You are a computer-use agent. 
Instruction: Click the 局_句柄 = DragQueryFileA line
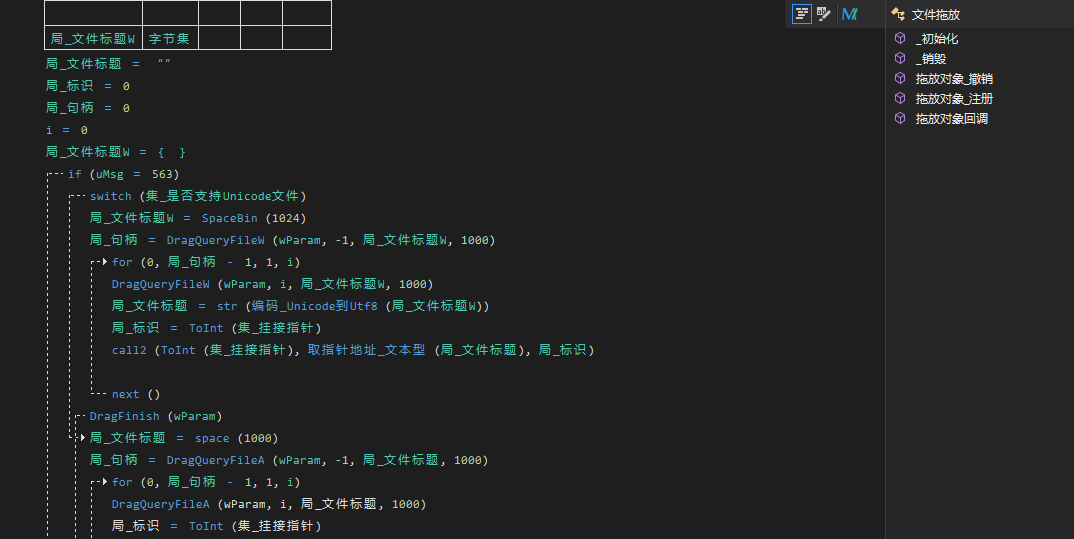[289, 460]
